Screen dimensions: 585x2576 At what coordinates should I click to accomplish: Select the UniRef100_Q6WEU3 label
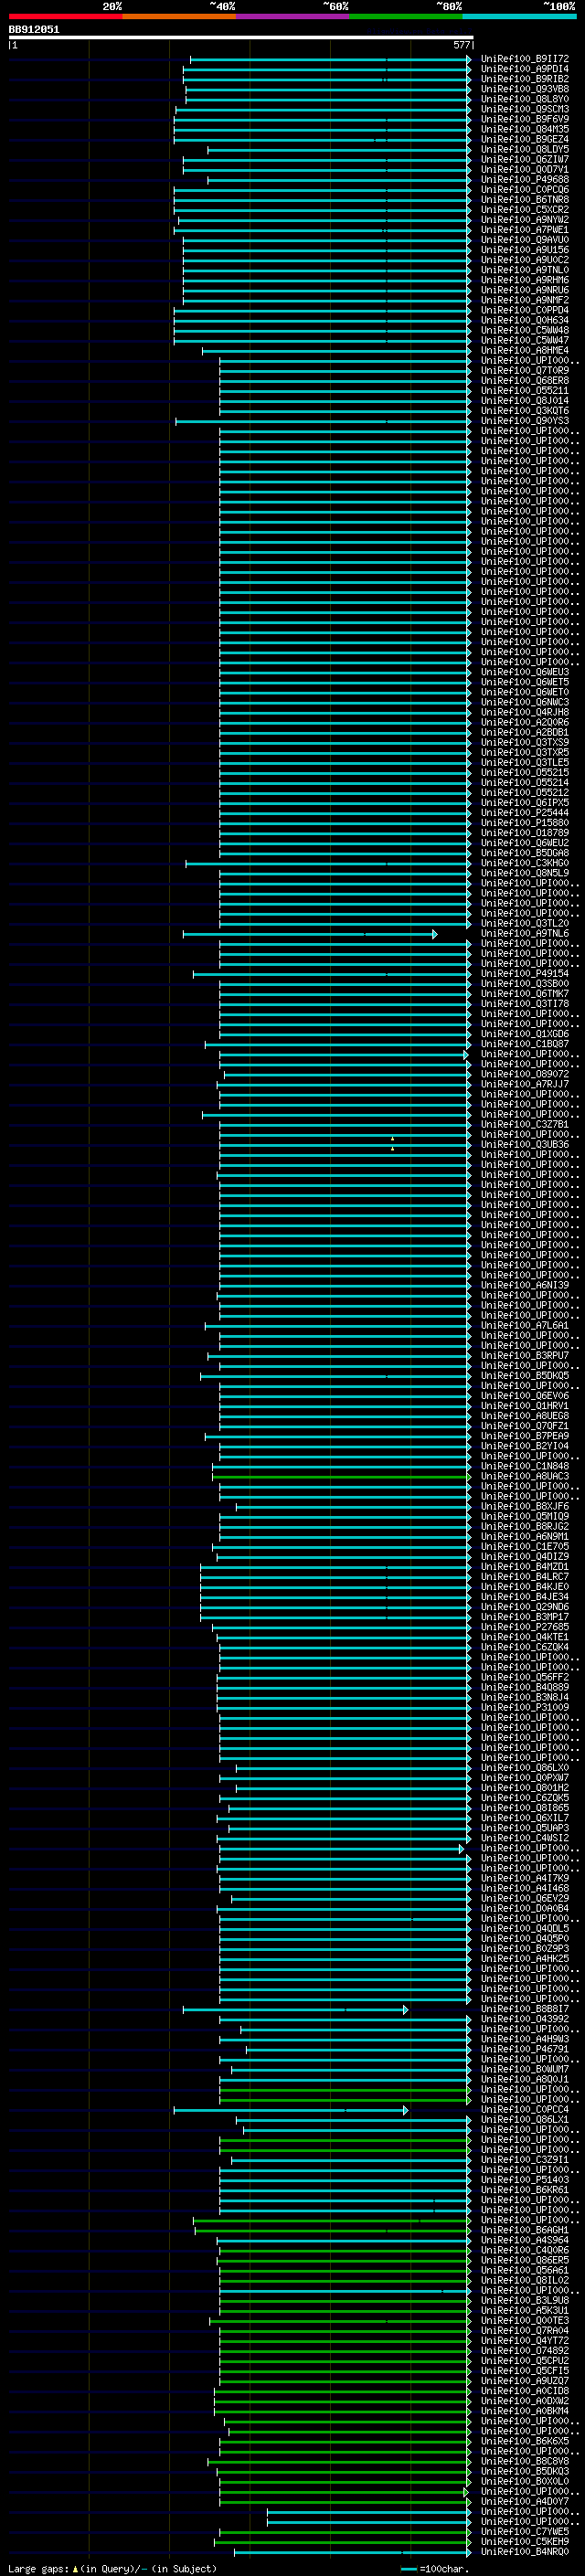click(524, 672)
